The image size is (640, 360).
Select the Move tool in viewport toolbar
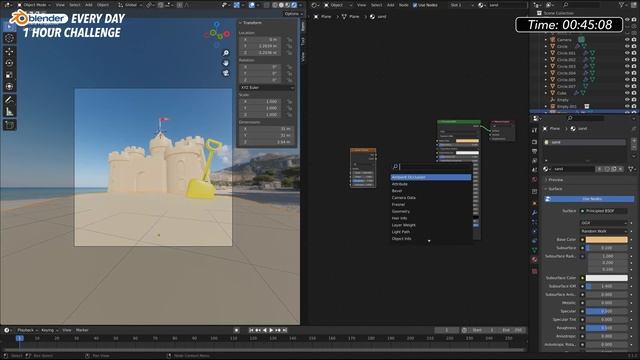(x=9, y=51)
